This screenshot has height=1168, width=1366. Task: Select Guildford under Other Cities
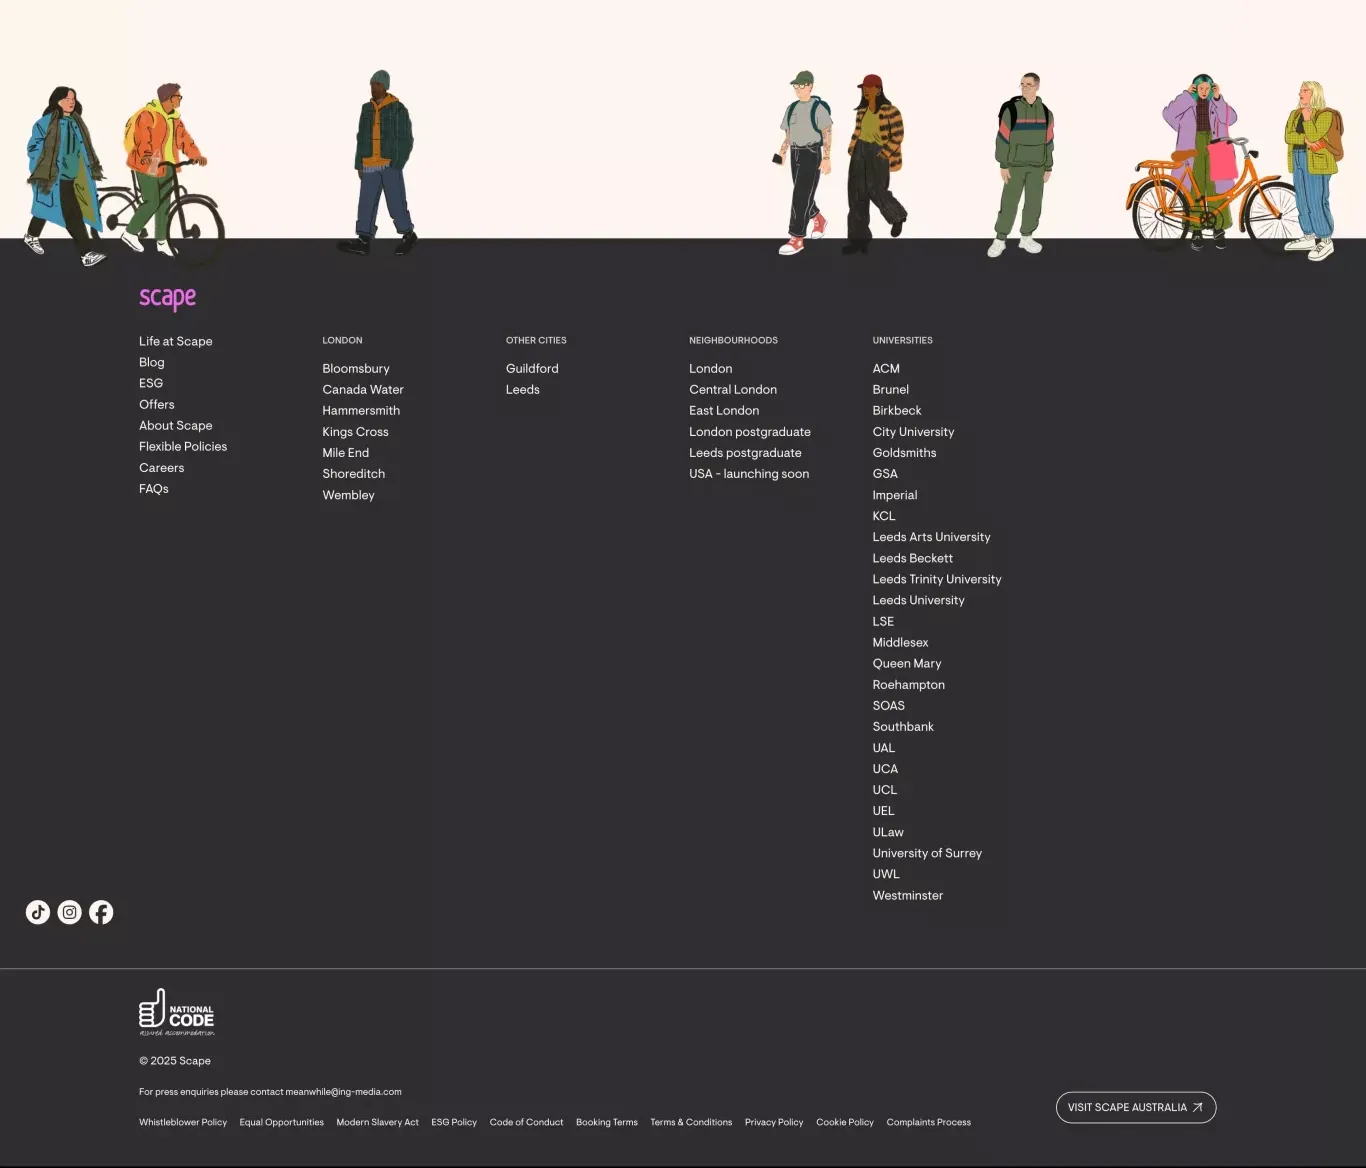pos(532,368)
